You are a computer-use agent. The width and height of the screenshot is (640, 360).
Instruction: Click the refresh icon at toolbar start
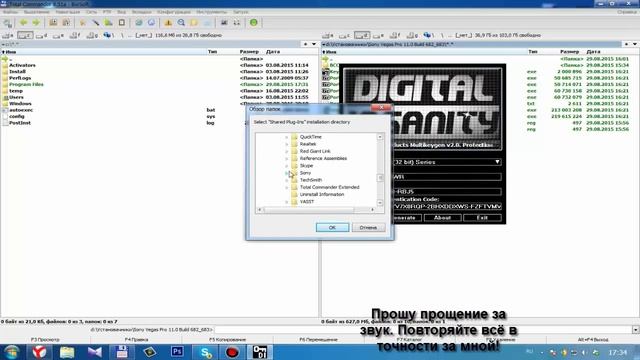coord(8,22)
